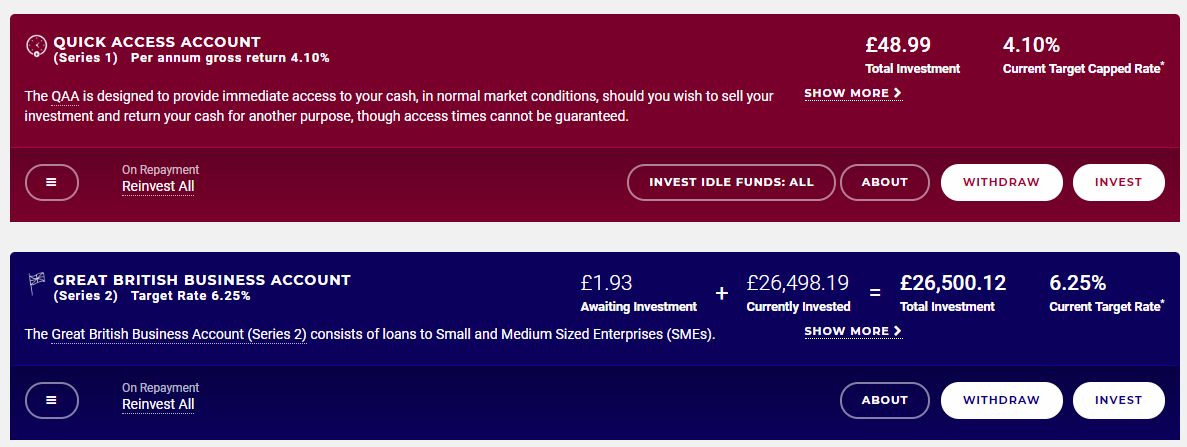
Task: Change Reinvest All setting for Quick Access Account
Action: coord(158,186)
